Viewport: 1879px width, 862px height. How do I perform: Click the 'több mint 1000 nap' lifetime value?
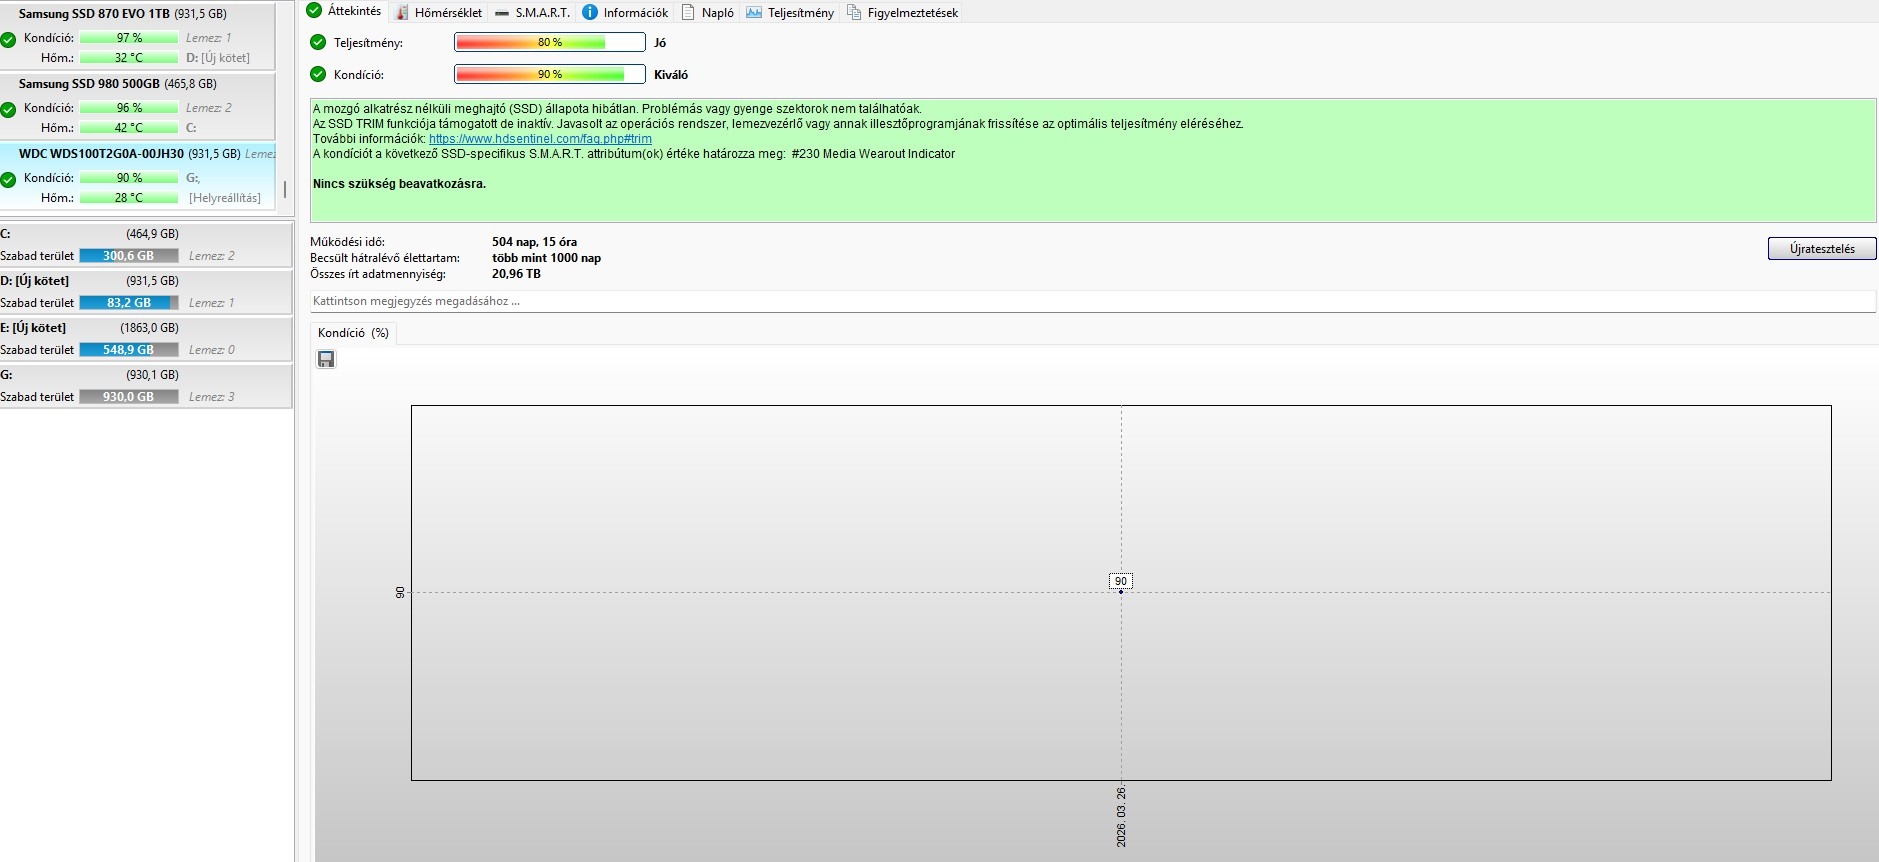pos(546,258)
